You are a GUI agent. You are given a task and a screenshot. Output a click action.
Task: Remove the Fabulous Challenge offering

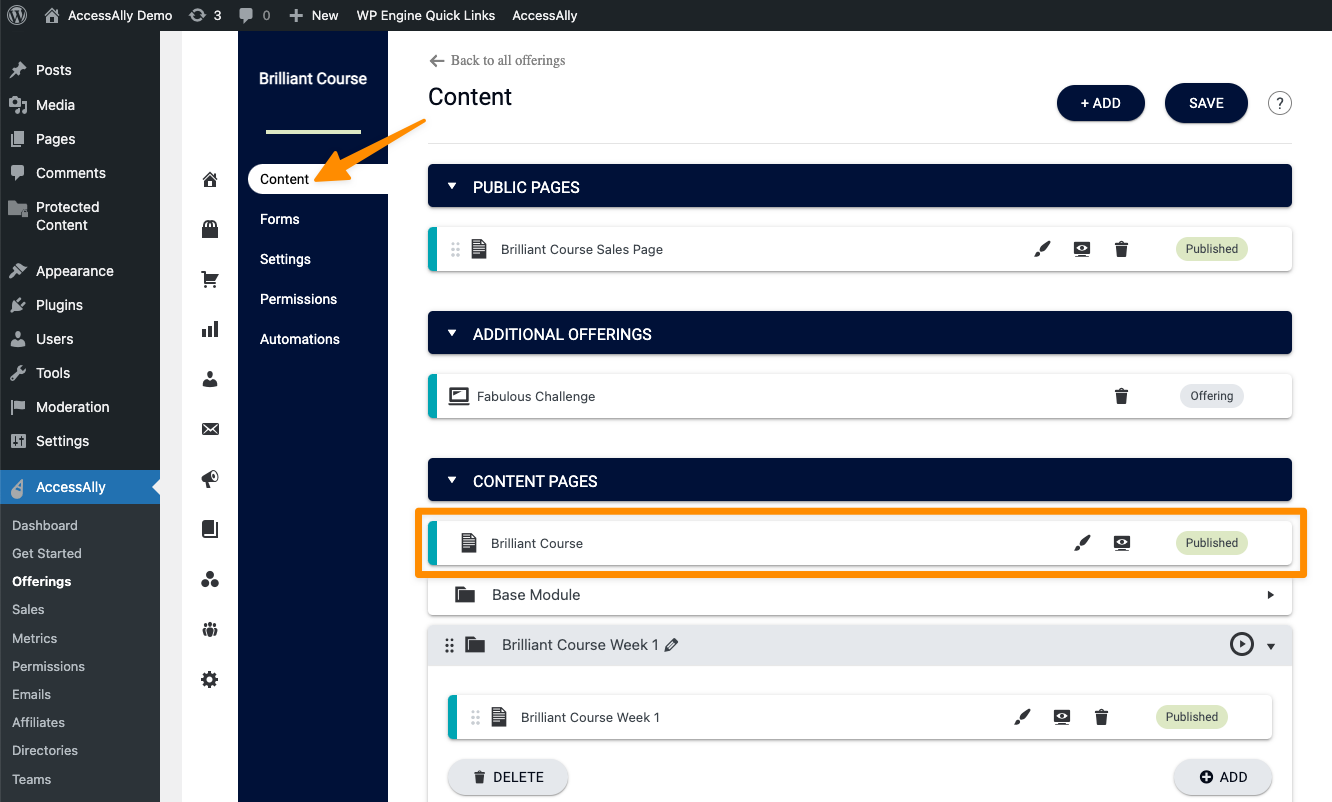pos(1121,396)
